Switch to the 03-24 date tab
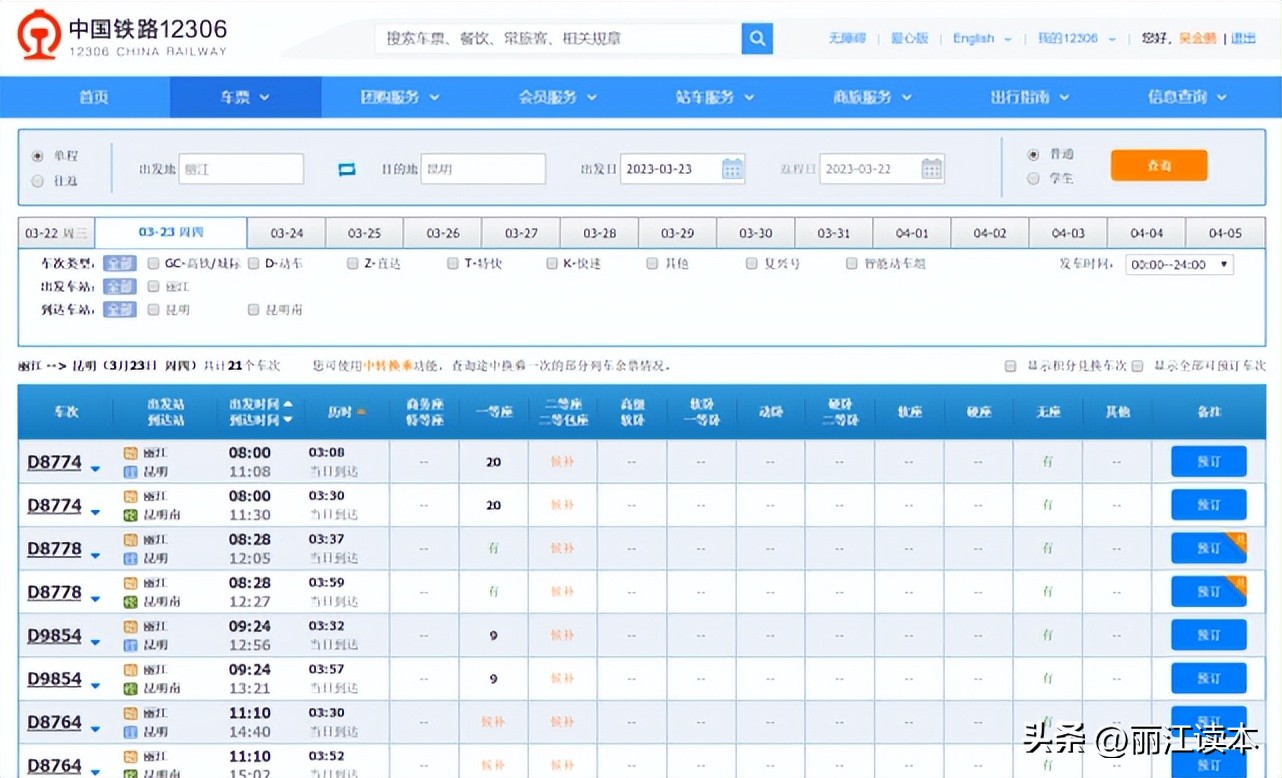This screenshot has width=1282, height=778. tap(286, 231)
